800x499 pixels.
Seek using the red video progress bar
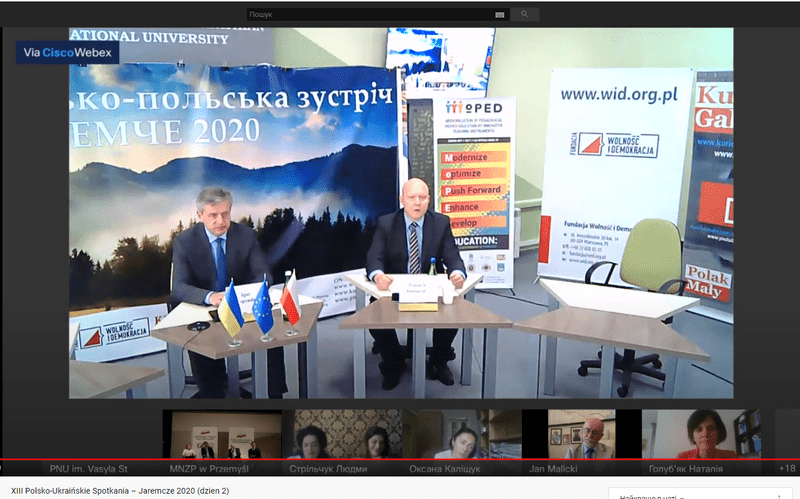(x=400, y=460)
